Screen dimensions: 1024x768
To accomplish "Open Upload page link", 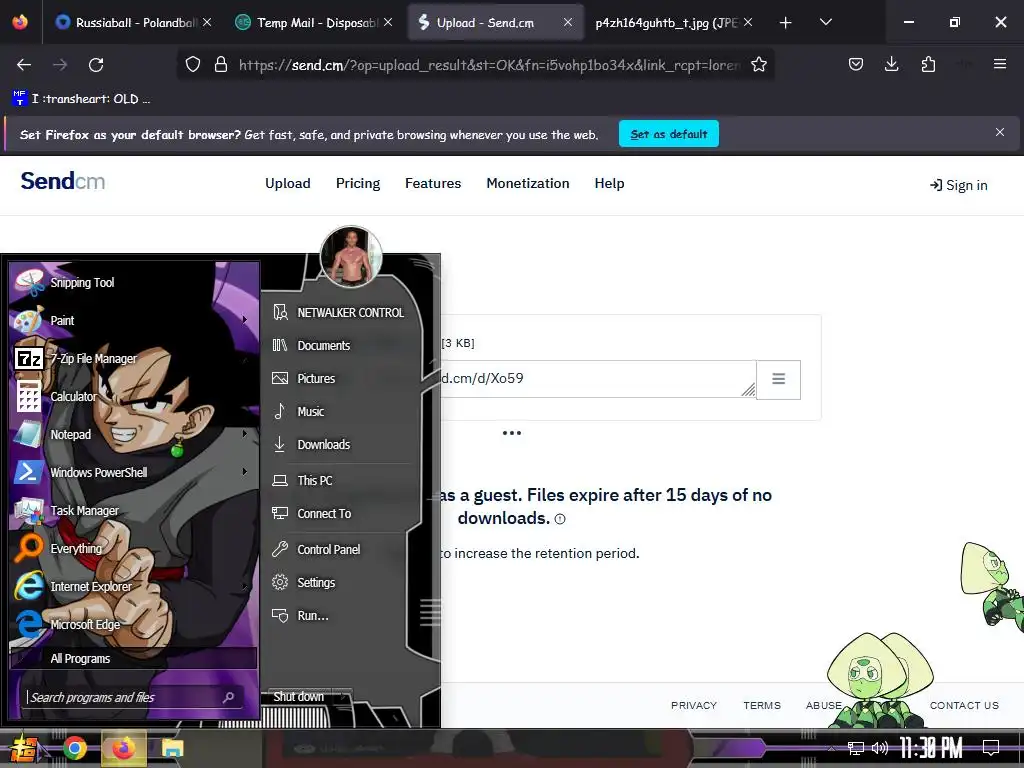I will [x=288, y=184].
